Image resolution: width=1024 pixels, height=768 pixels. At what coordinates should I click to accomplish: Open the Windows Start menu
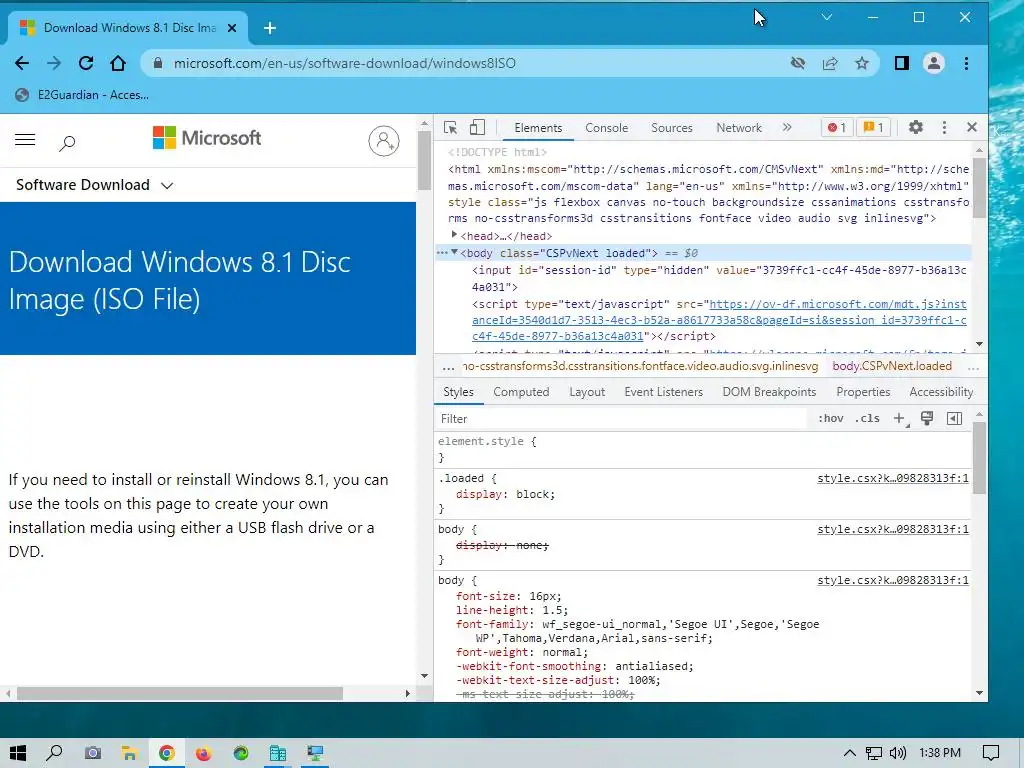(x=18, y=753)
